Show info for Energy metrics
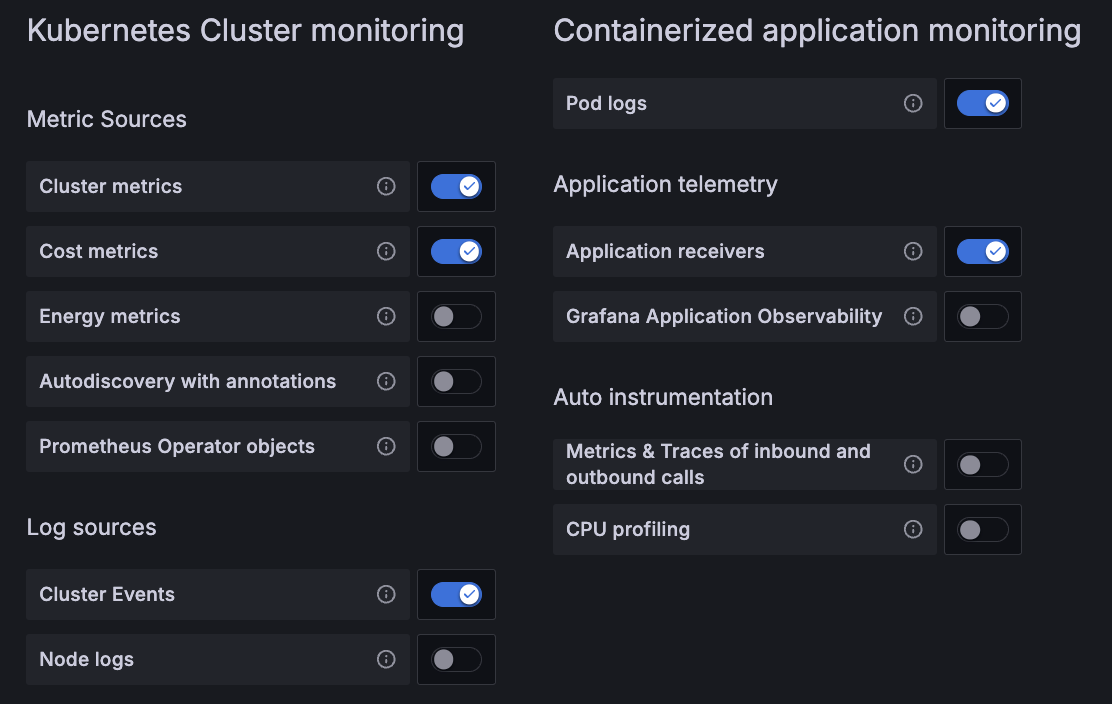 (386, 316)
